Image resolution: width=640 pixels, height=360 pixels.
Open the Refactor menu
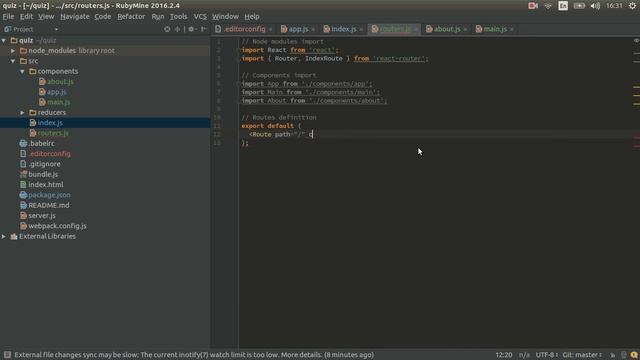(131, 17)
